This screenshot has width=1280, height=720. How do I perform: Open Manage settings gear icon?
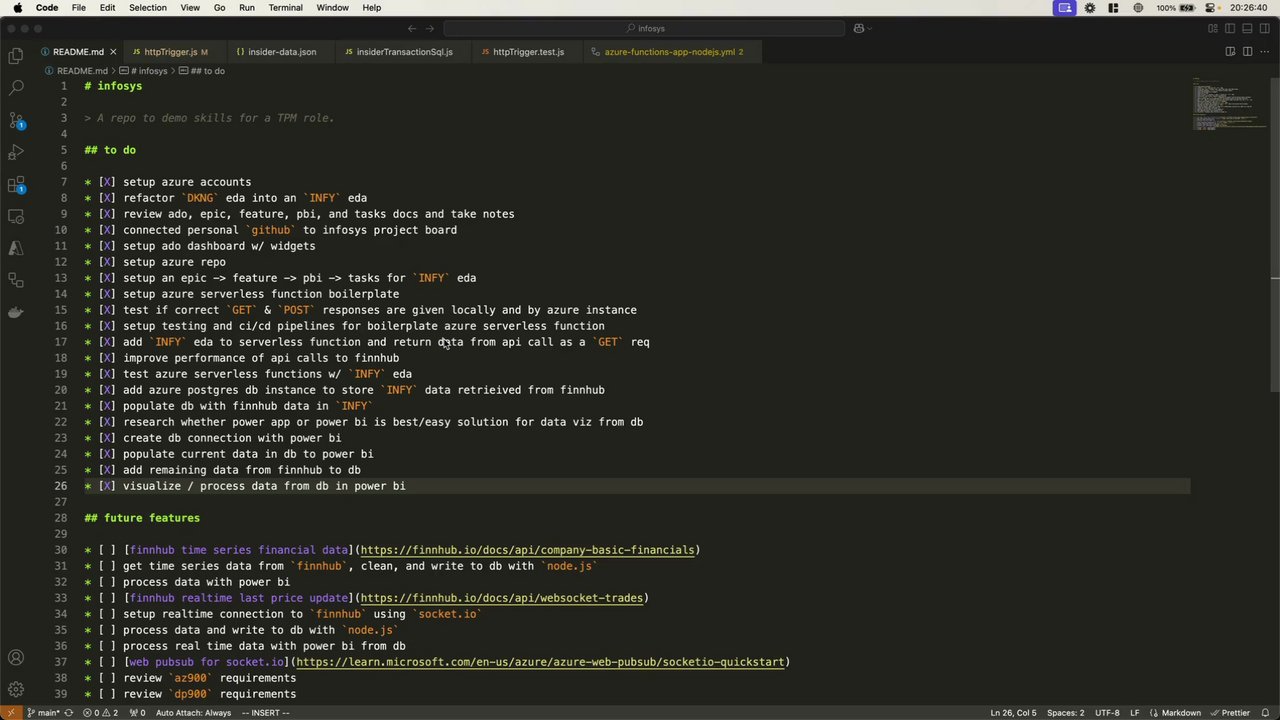[16, 689]
